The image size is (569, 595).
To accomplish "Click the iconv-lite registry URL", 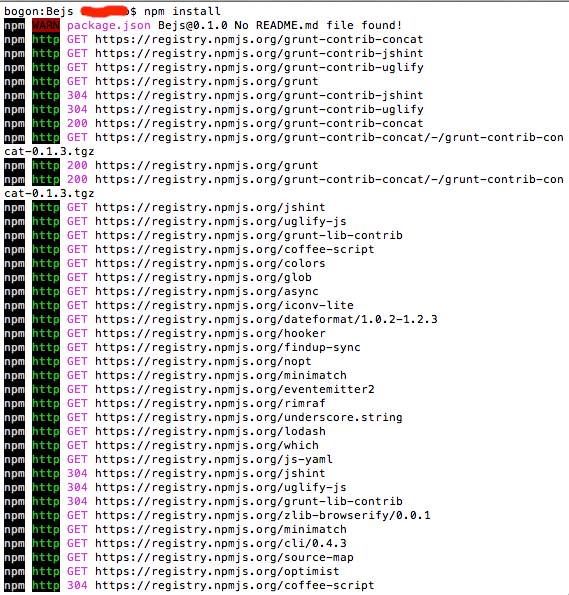I will click(x=224, y=305).
